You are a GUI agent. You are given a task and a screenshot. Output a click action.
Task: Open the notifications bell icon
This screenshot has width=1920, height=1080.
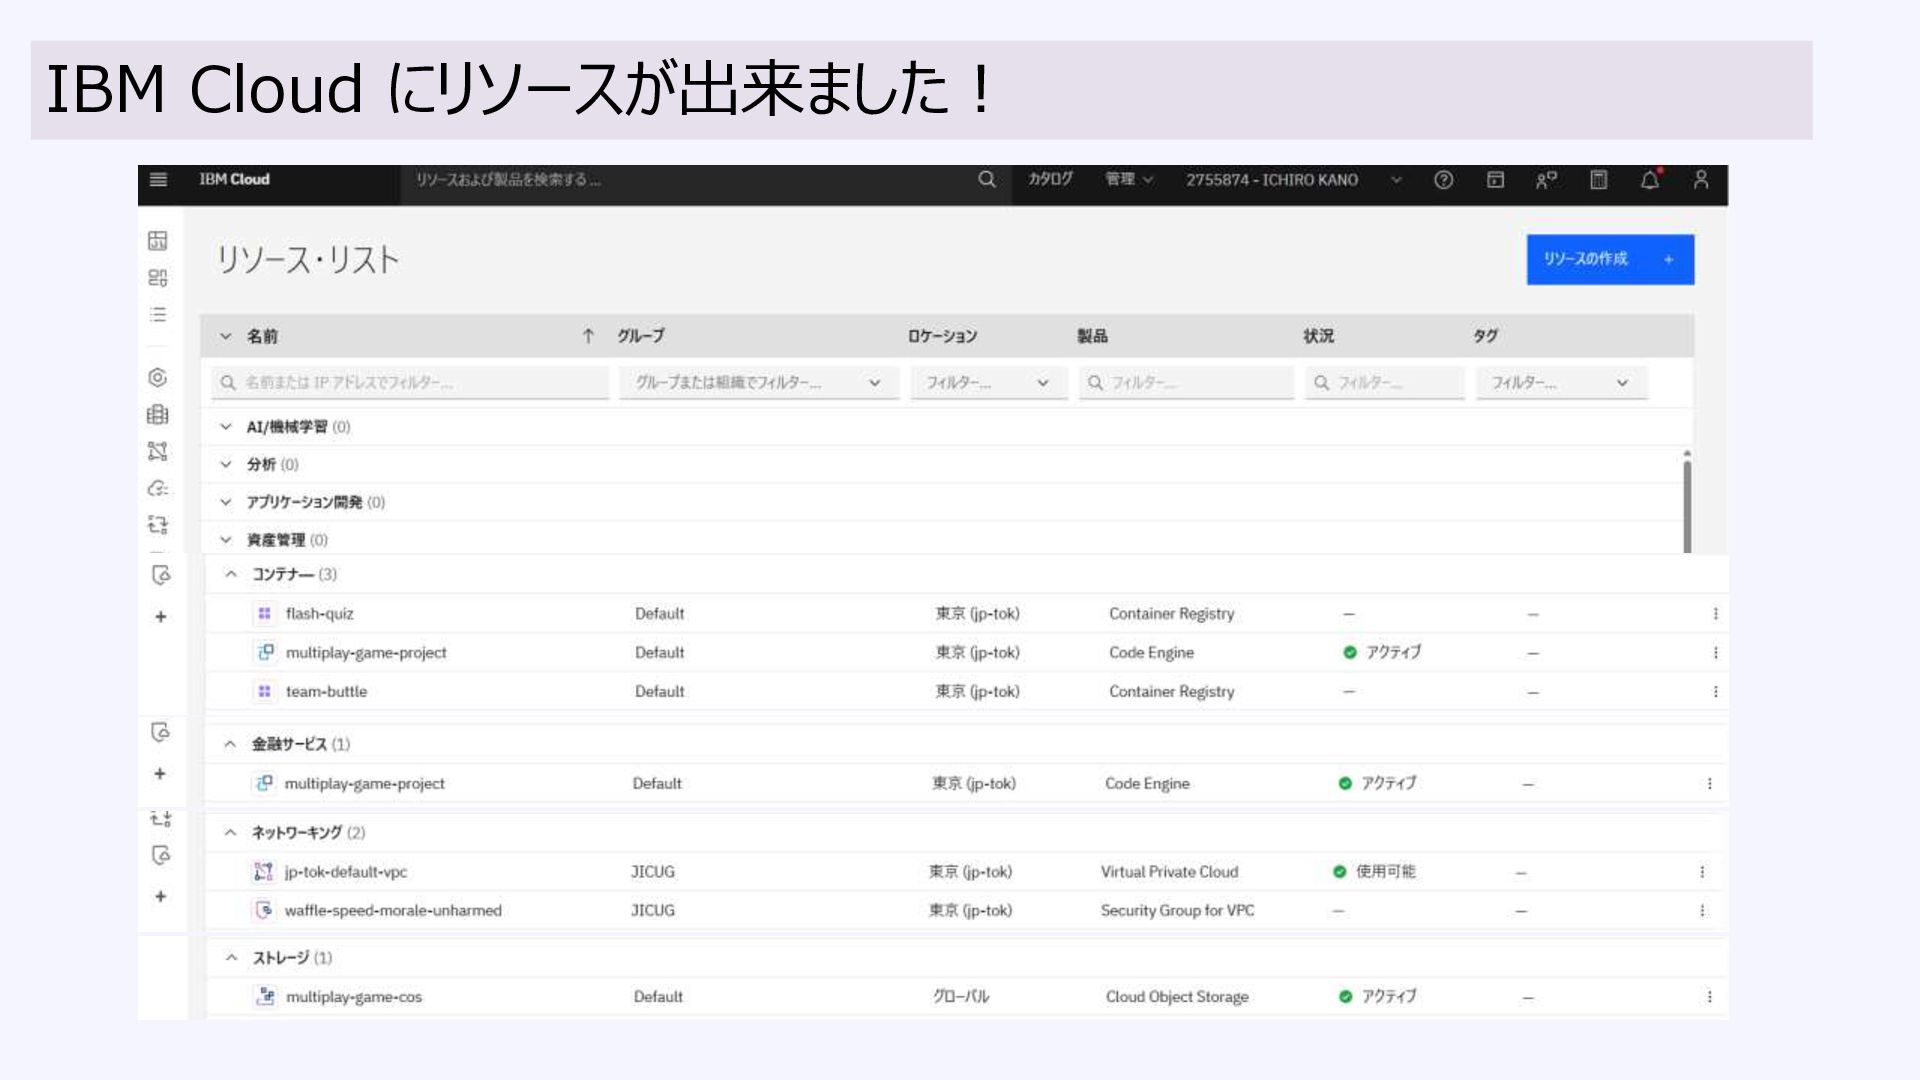1650,180
